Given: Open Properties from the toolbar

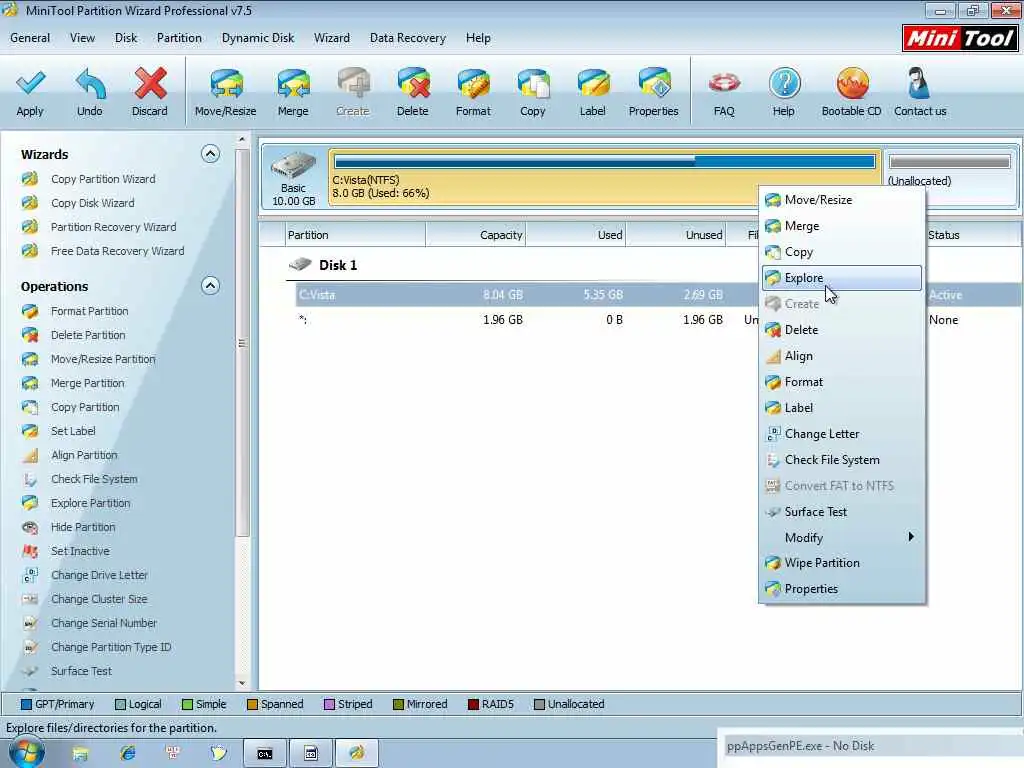Looking at the screenshot, I should click(654, 84).
